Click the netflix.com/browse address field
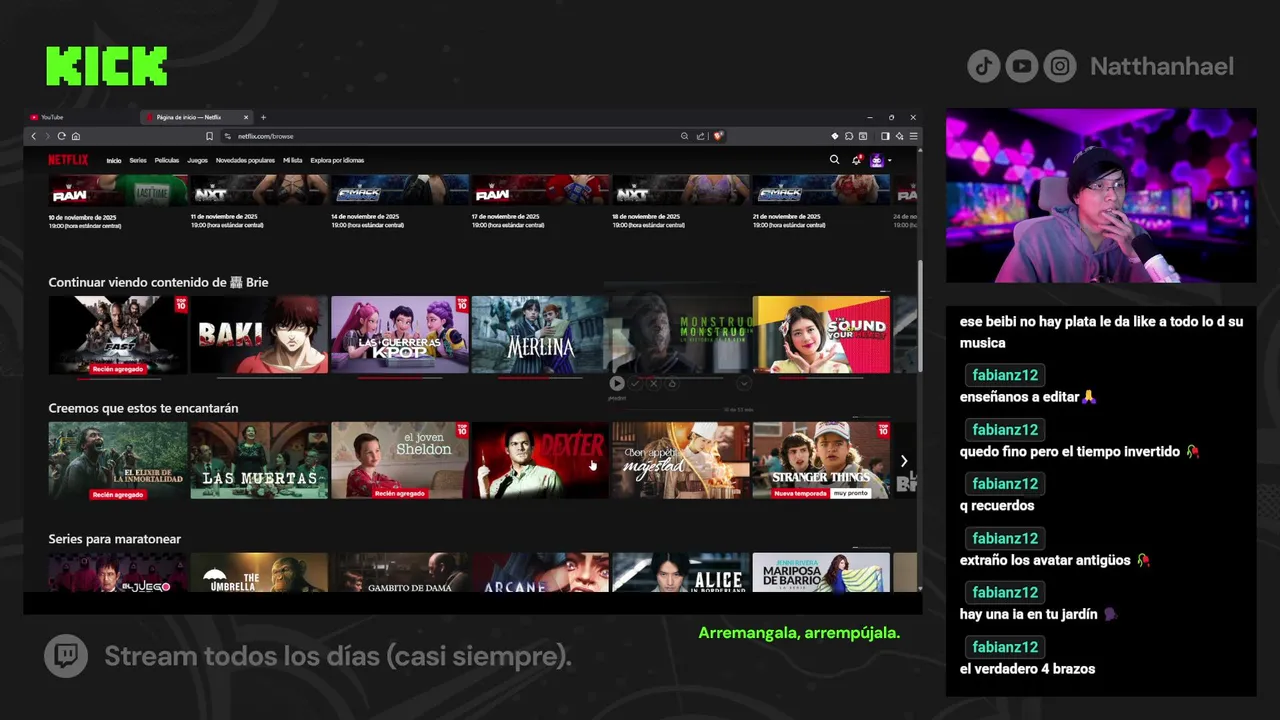 (450, 136)
